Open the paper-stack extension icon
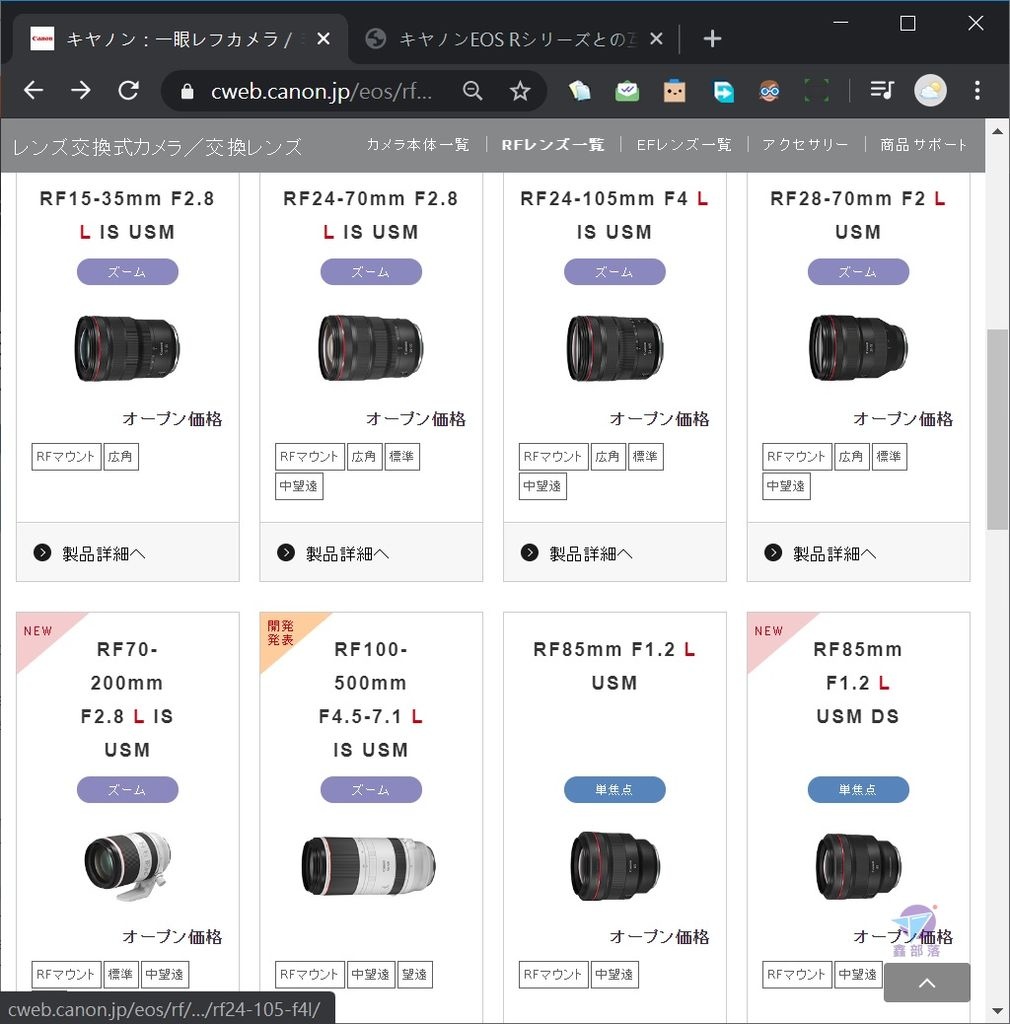This screenshot has height=1024, width=1010. 579,91
